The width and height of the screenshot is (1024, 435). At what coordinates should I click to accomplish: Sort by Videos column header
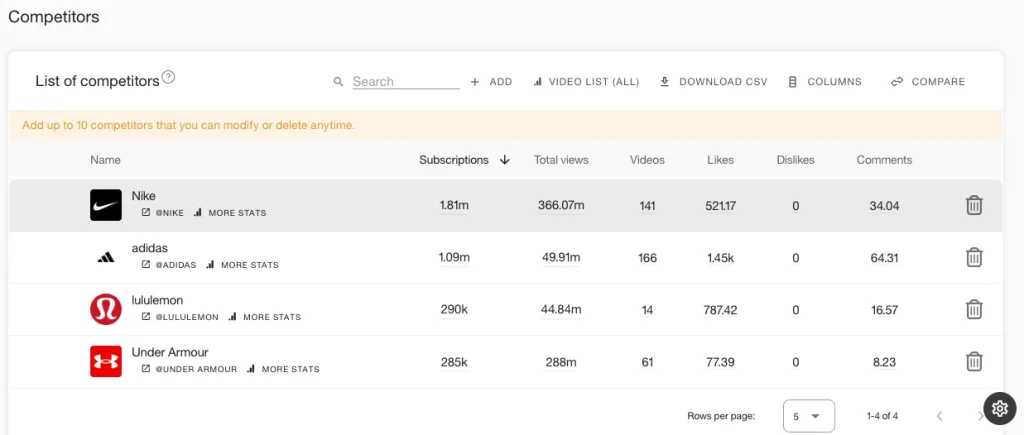pyautogui.click(x=647, y=160)
